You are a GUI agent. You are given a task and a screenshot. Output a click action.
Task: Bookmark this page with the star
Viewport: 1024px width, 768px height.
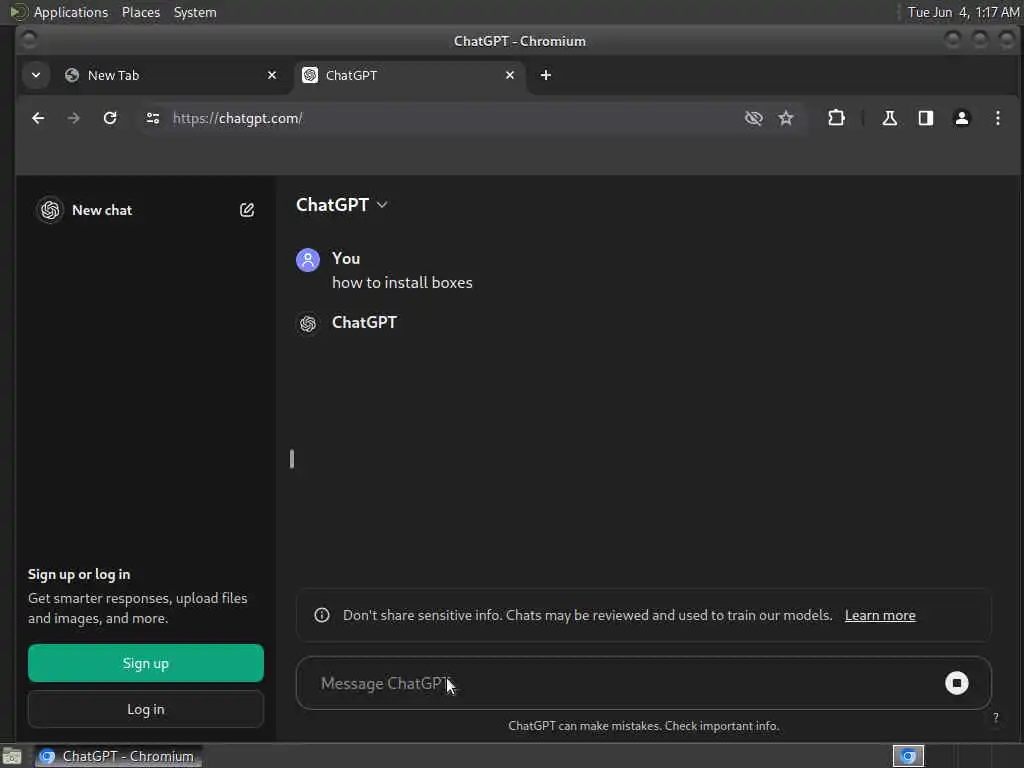[x=786, y=118]
